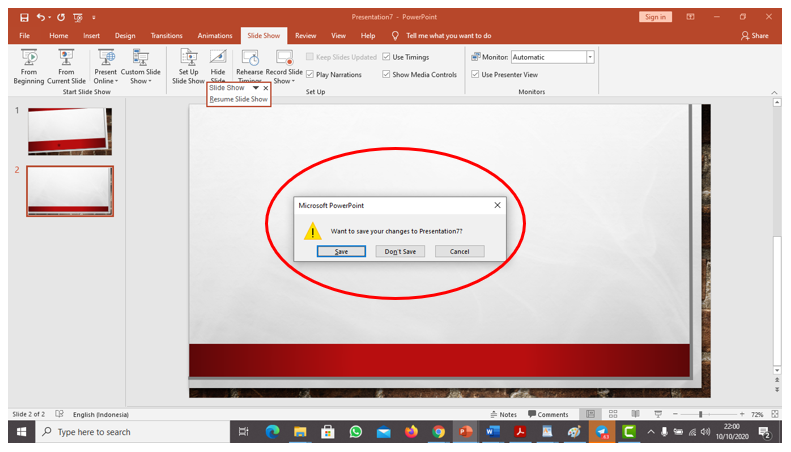Open Windows Start menu
The width and height of the screenshot is (791, 452).
(21, 432)
